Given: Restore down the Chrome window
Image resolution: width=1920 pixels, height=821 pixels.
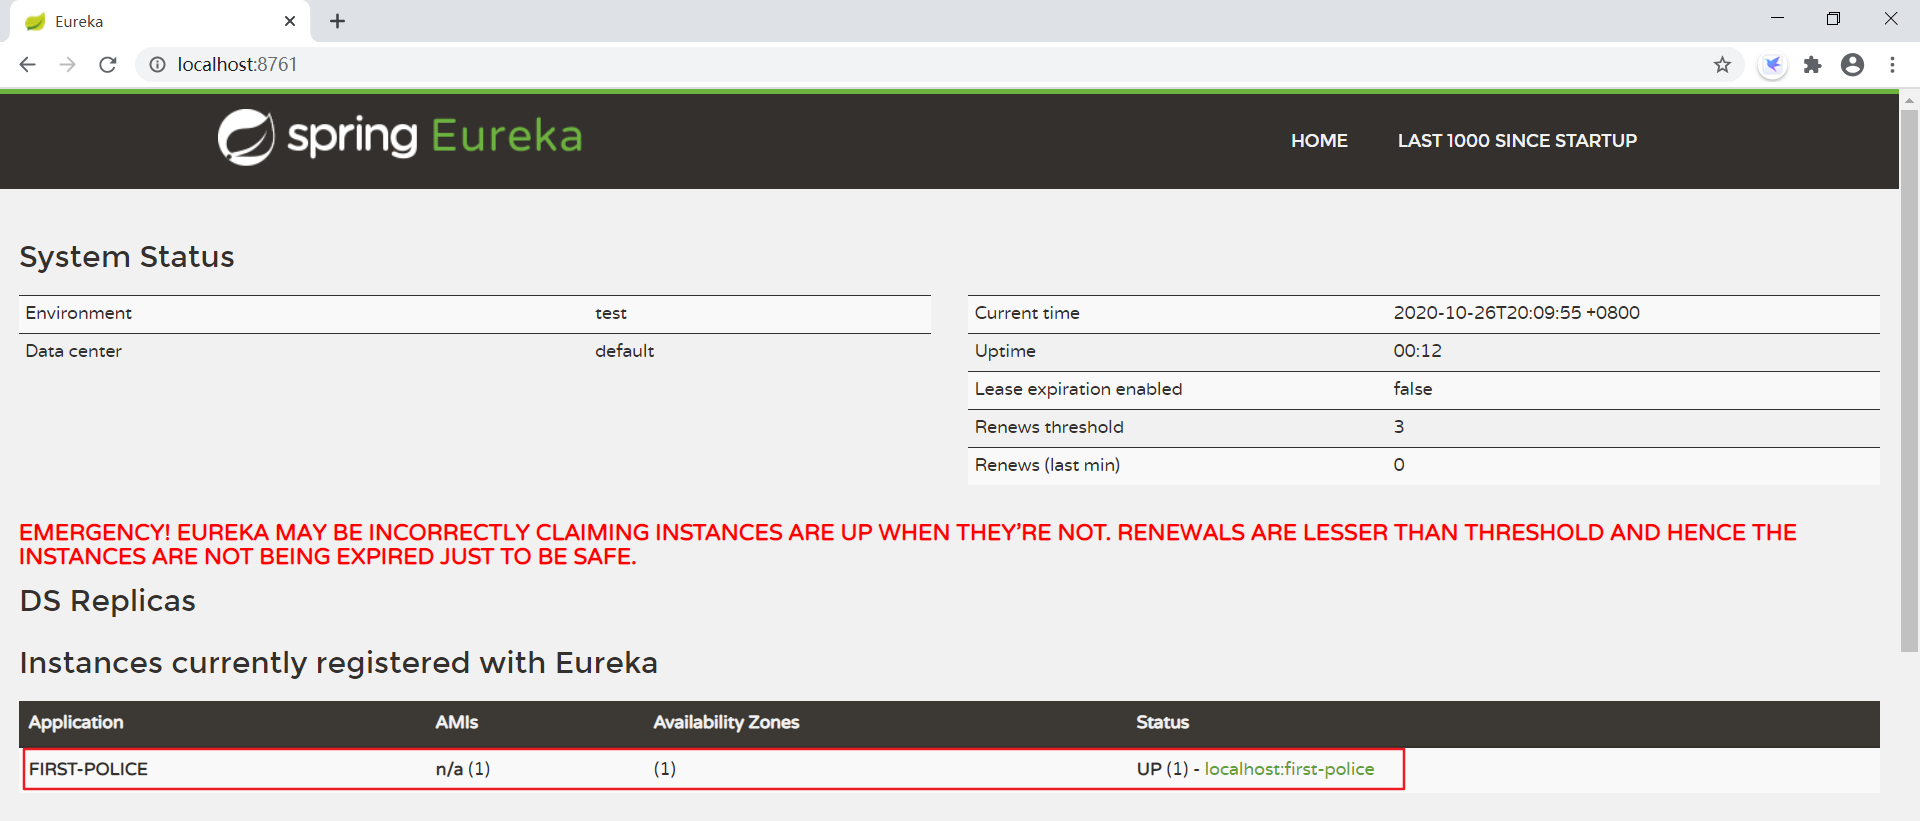Looking at the screenshot, I should point(1833,18).
